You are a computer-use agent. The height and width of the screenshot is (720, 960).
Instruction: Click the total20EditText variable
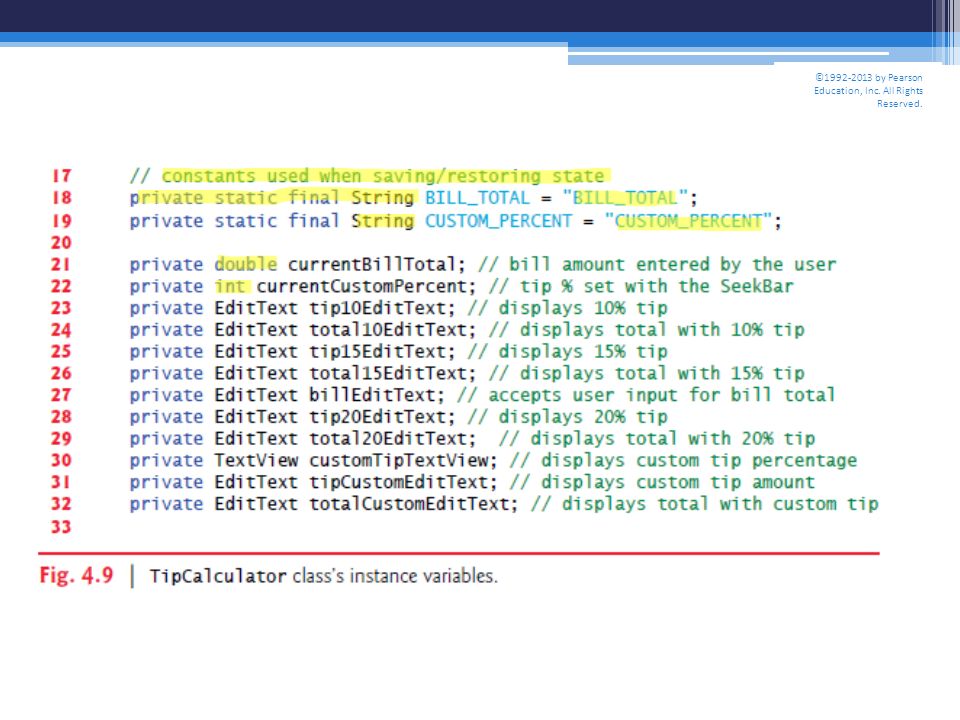[388, 438]
